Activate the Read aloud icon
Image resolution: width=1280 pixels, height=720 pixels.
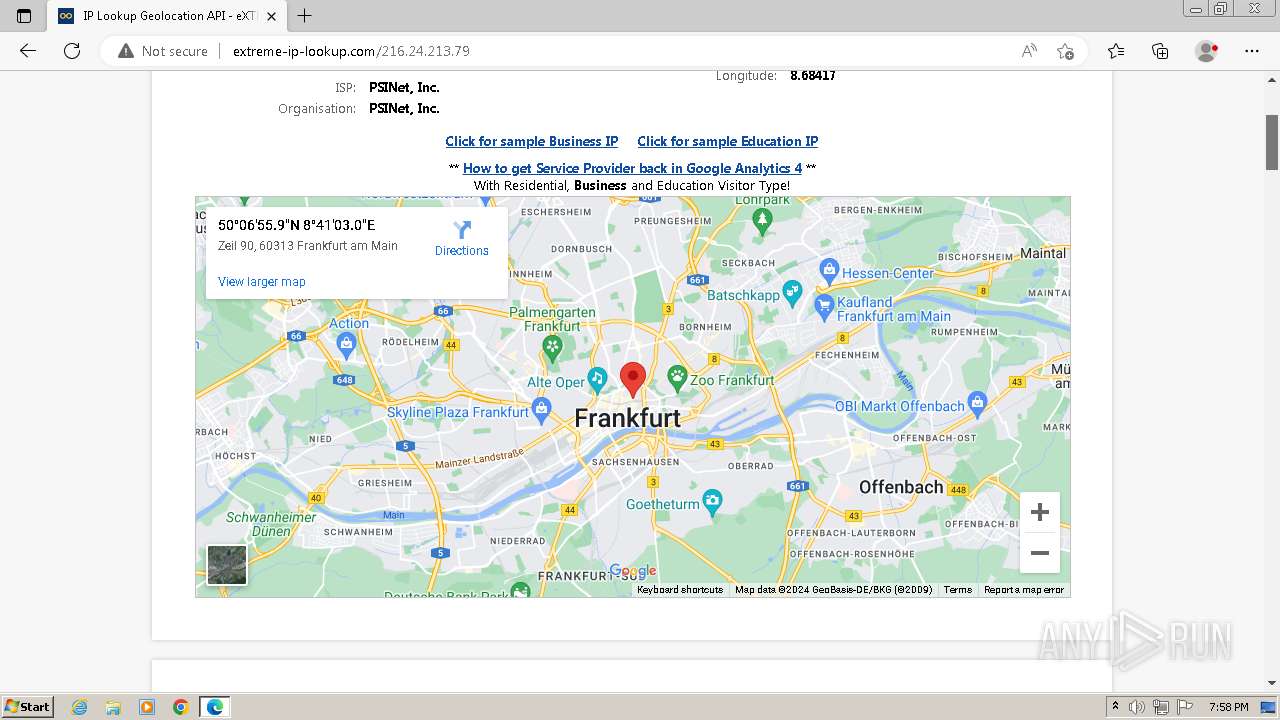tap(1029, 51)
